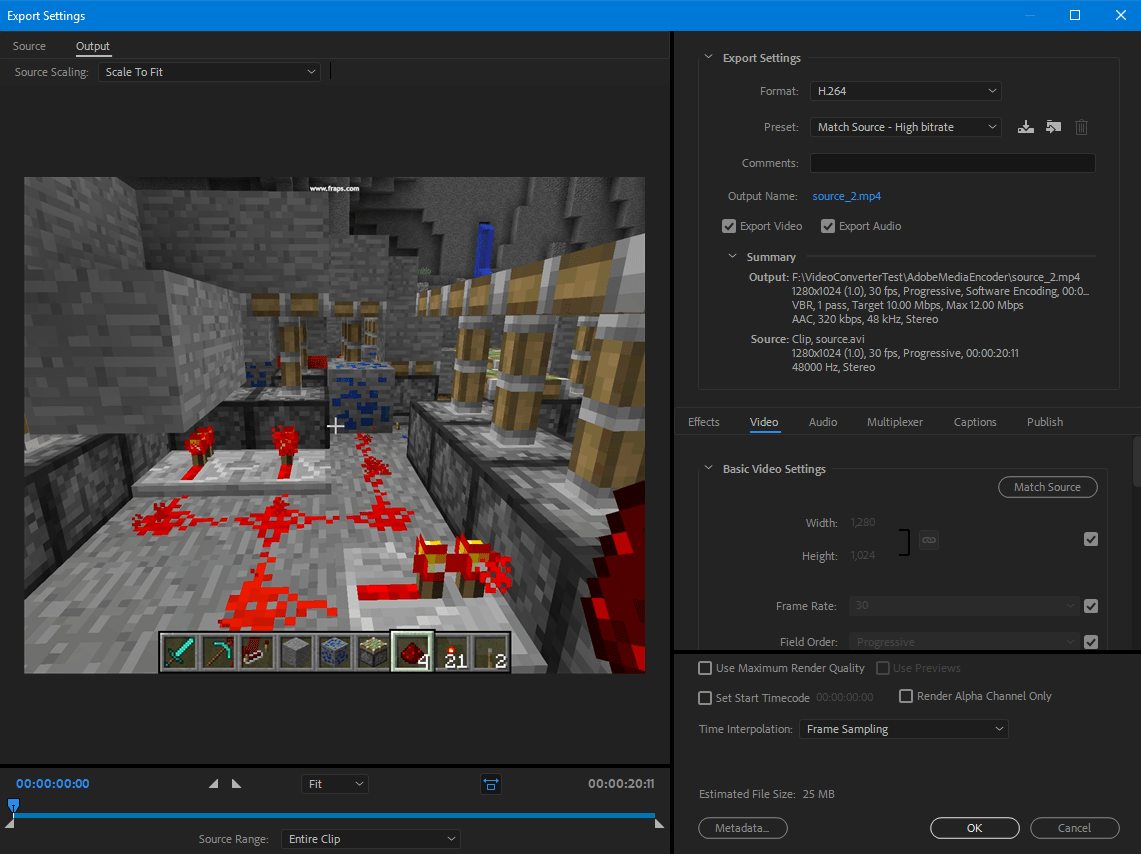Open the Source Range dropdown
1141x854 pixels.
coord(371,839)
